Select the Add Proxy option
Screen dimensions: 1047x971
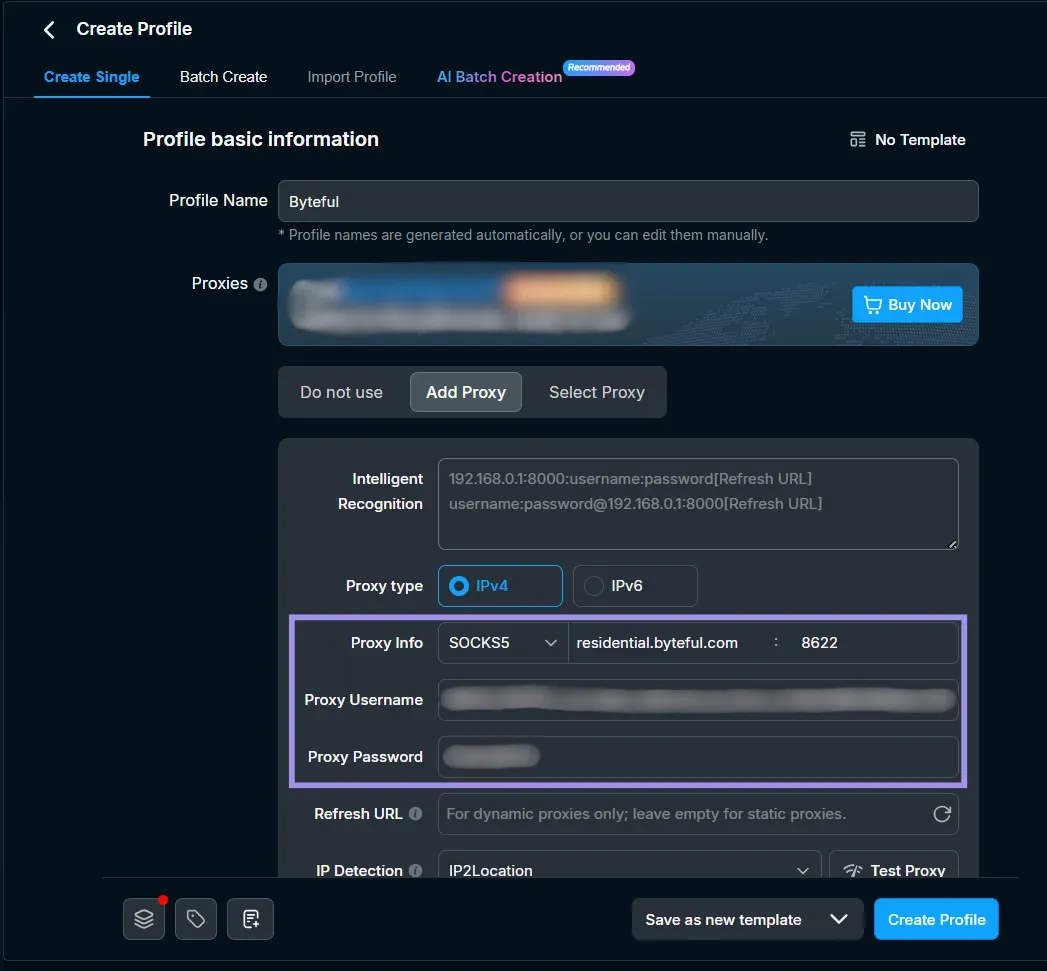tap(465, 392)
